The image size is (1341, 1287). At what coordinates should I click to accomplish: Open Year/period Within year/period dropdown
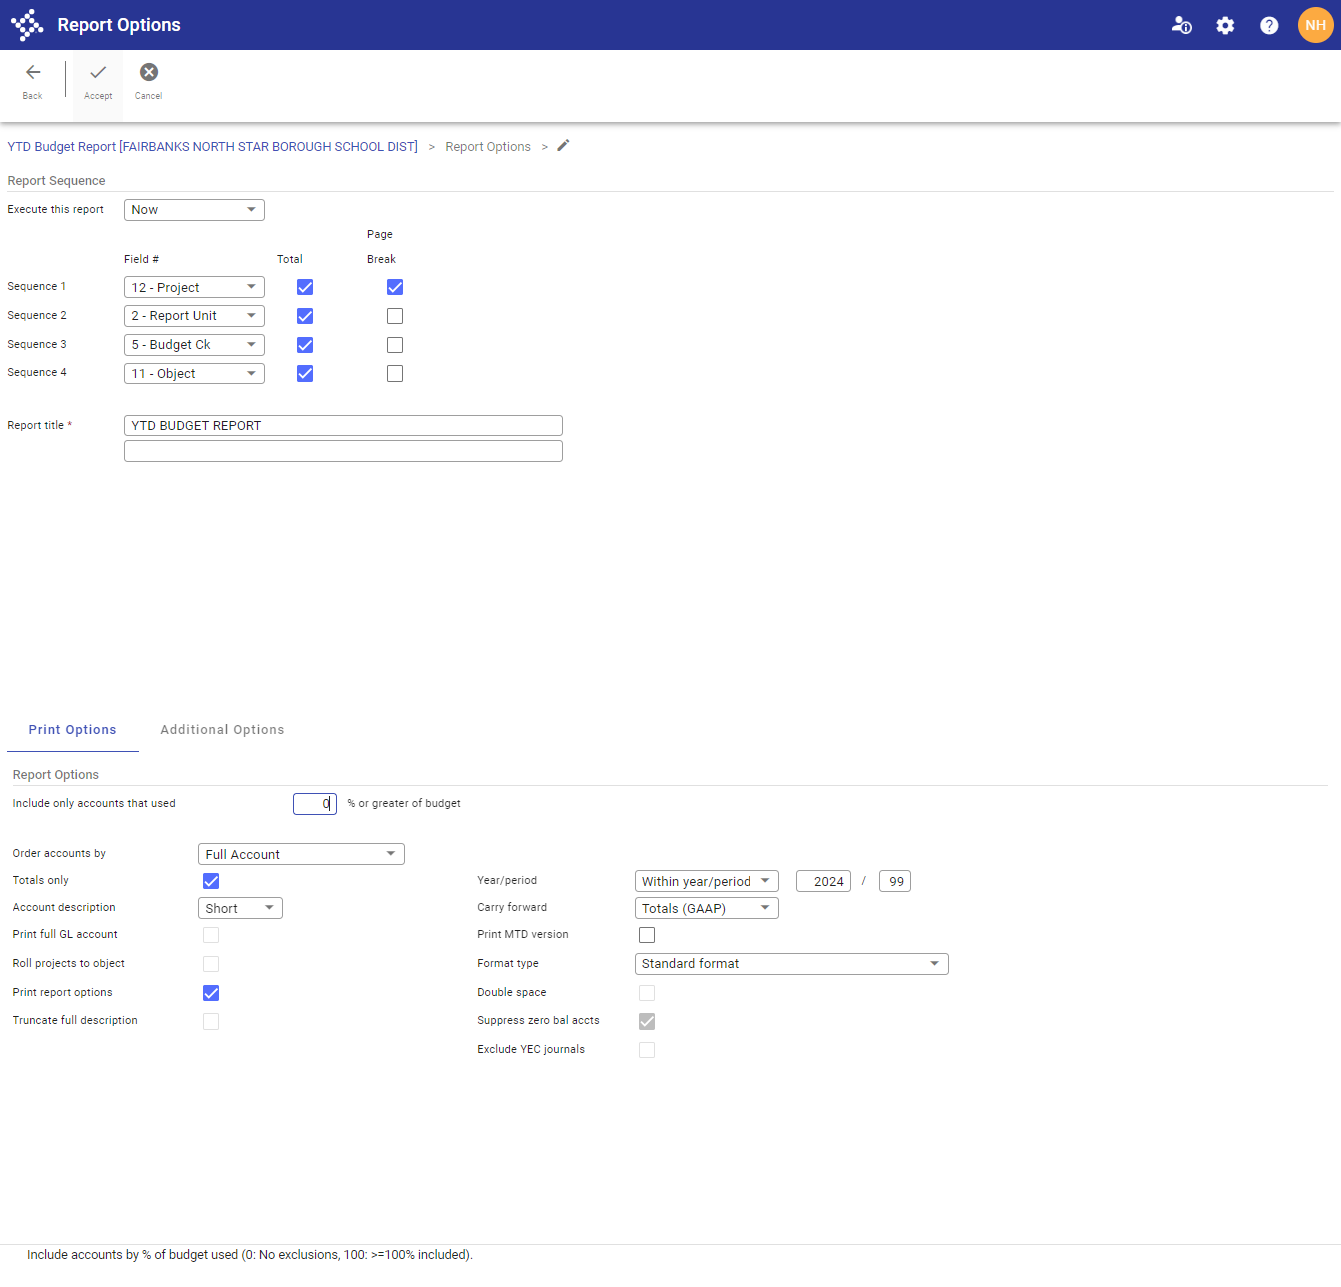click(x=706, y=881)
